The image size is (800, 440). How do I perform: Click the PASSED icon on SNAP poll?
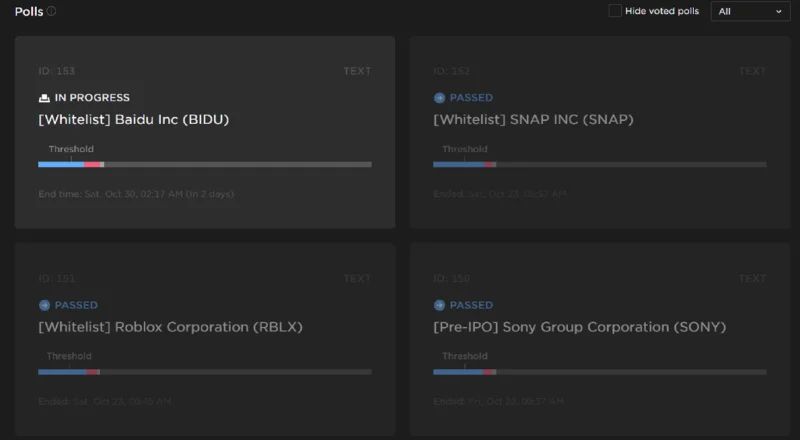click(439, 97)
